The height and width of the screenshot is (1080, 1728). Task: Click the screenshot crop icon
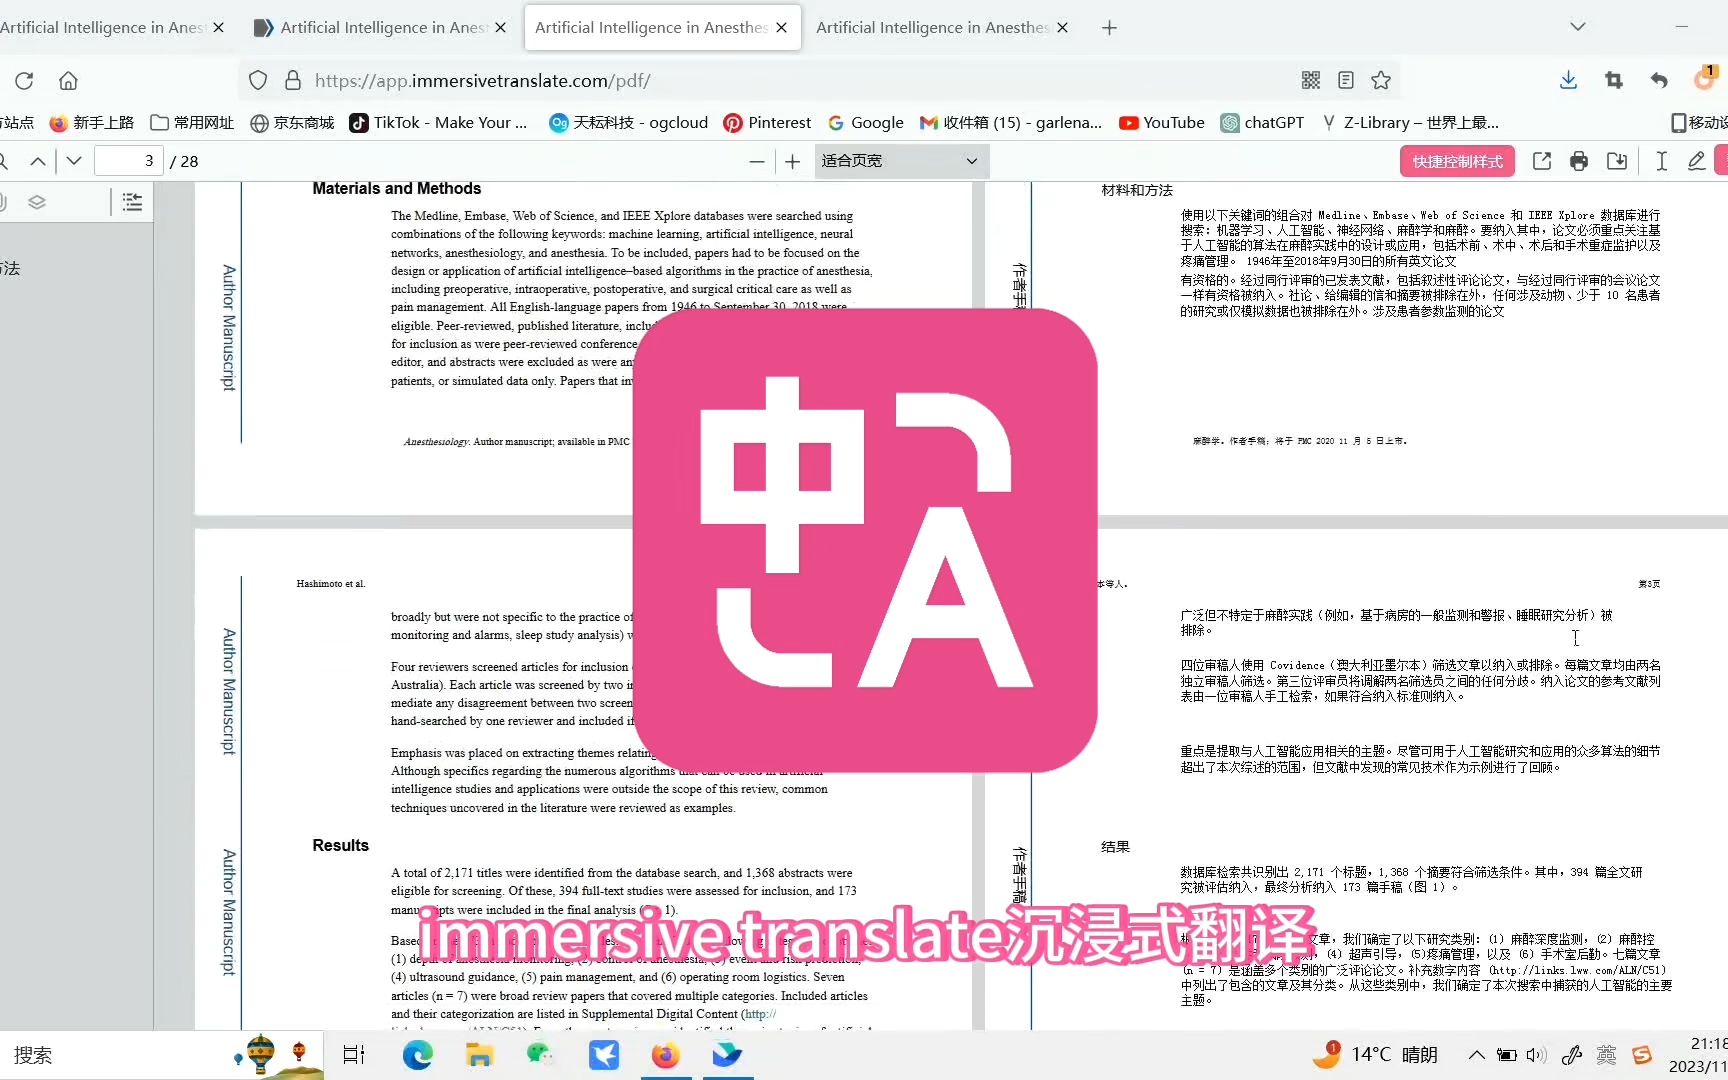pyautogui.click(x=1614, y=81)
